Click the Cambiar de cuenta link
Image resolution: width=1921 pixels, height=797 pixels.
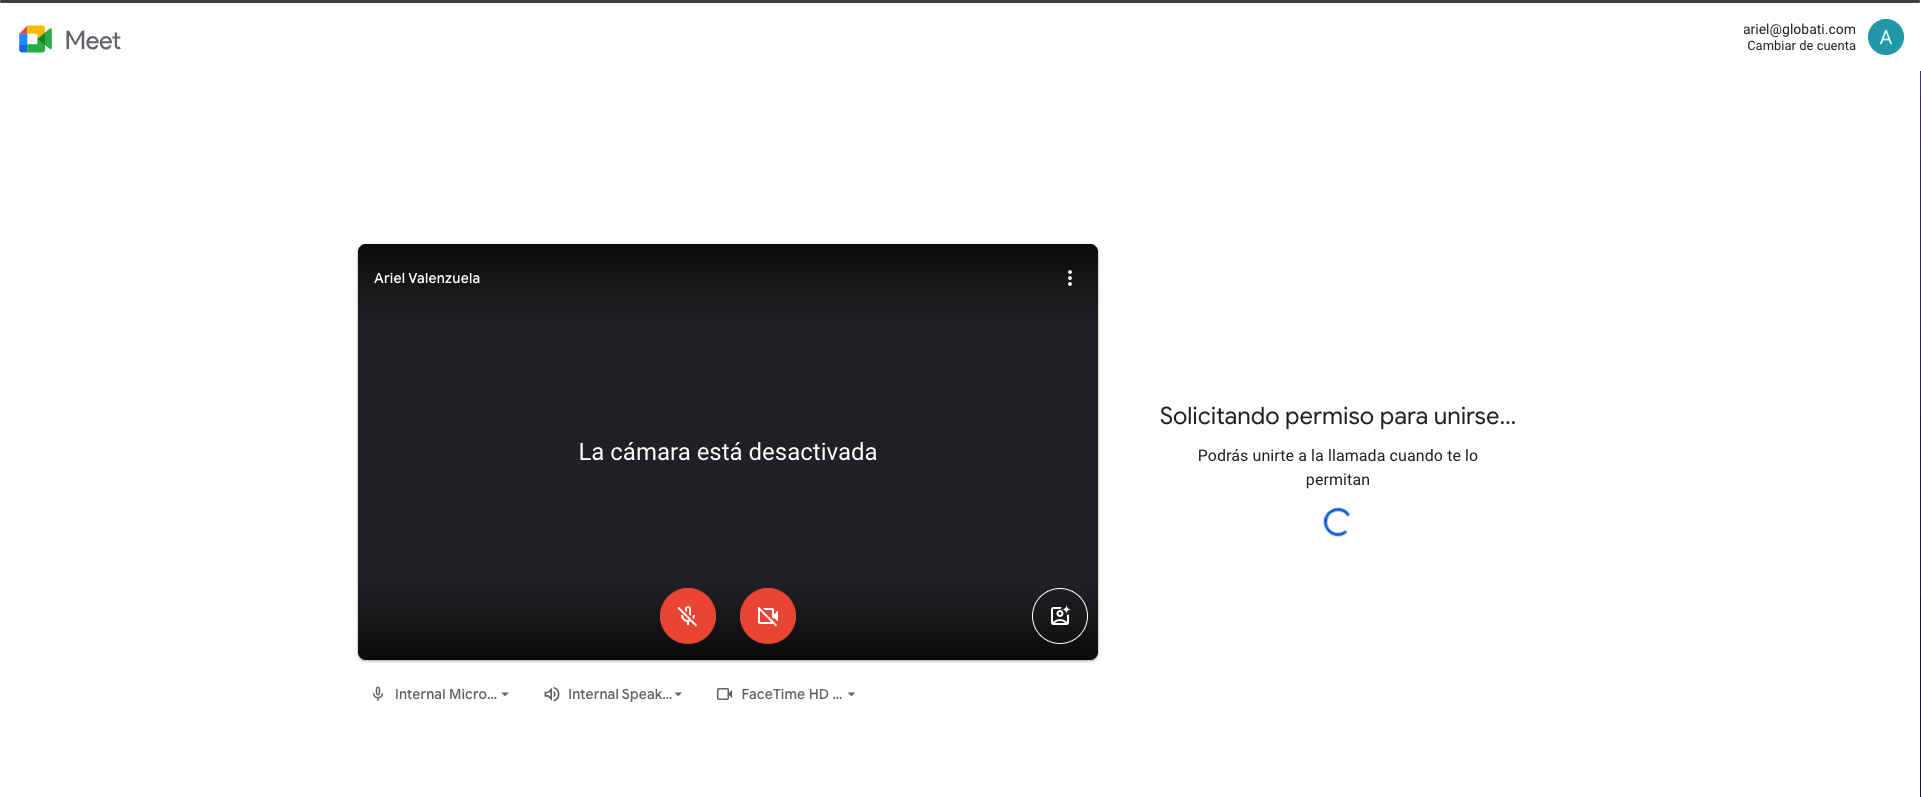point(1800,46)
